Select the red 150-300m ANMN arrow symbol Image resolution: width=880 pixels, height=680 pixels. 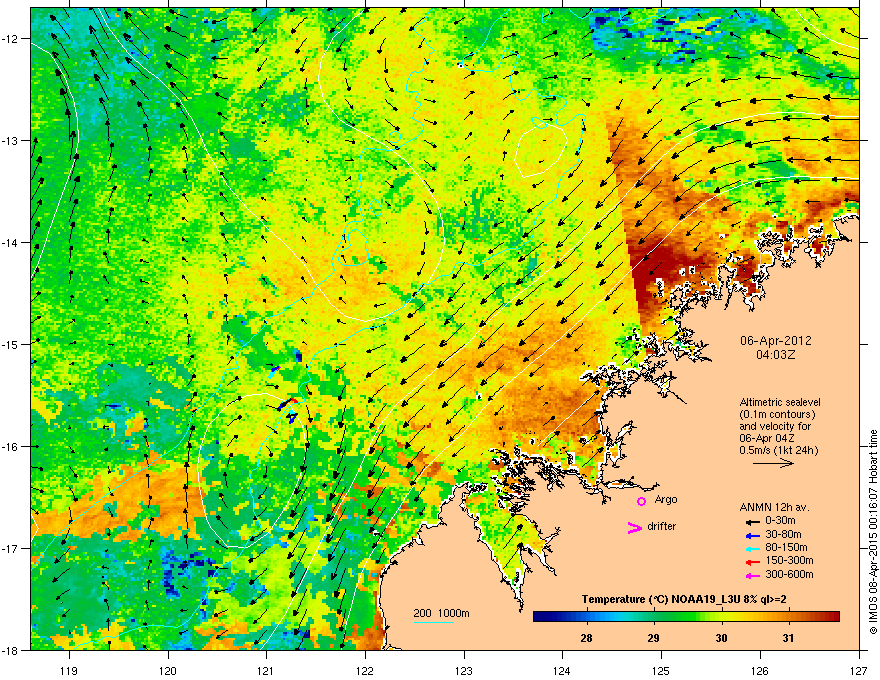[752, 562]
